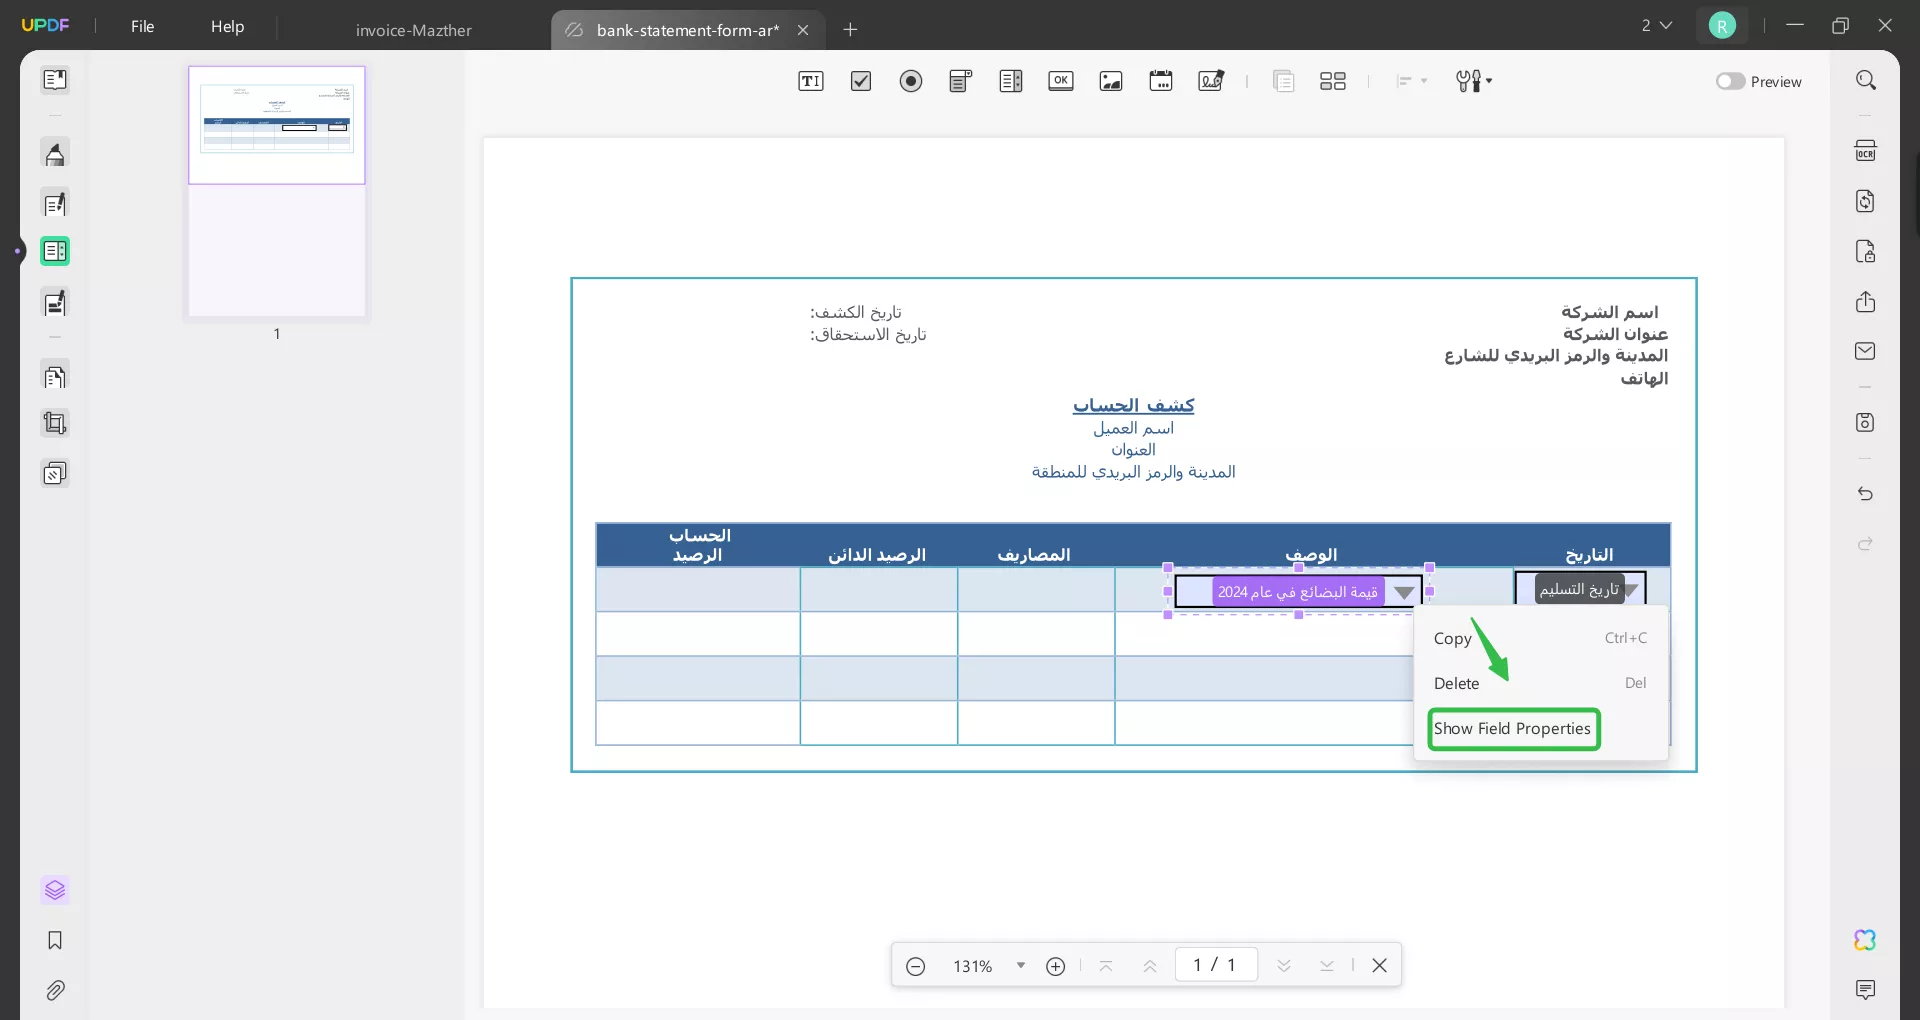This screenshot has height=1020, width=1920.
Task: Insert an OK push button field
Action: click(1061, 81)
